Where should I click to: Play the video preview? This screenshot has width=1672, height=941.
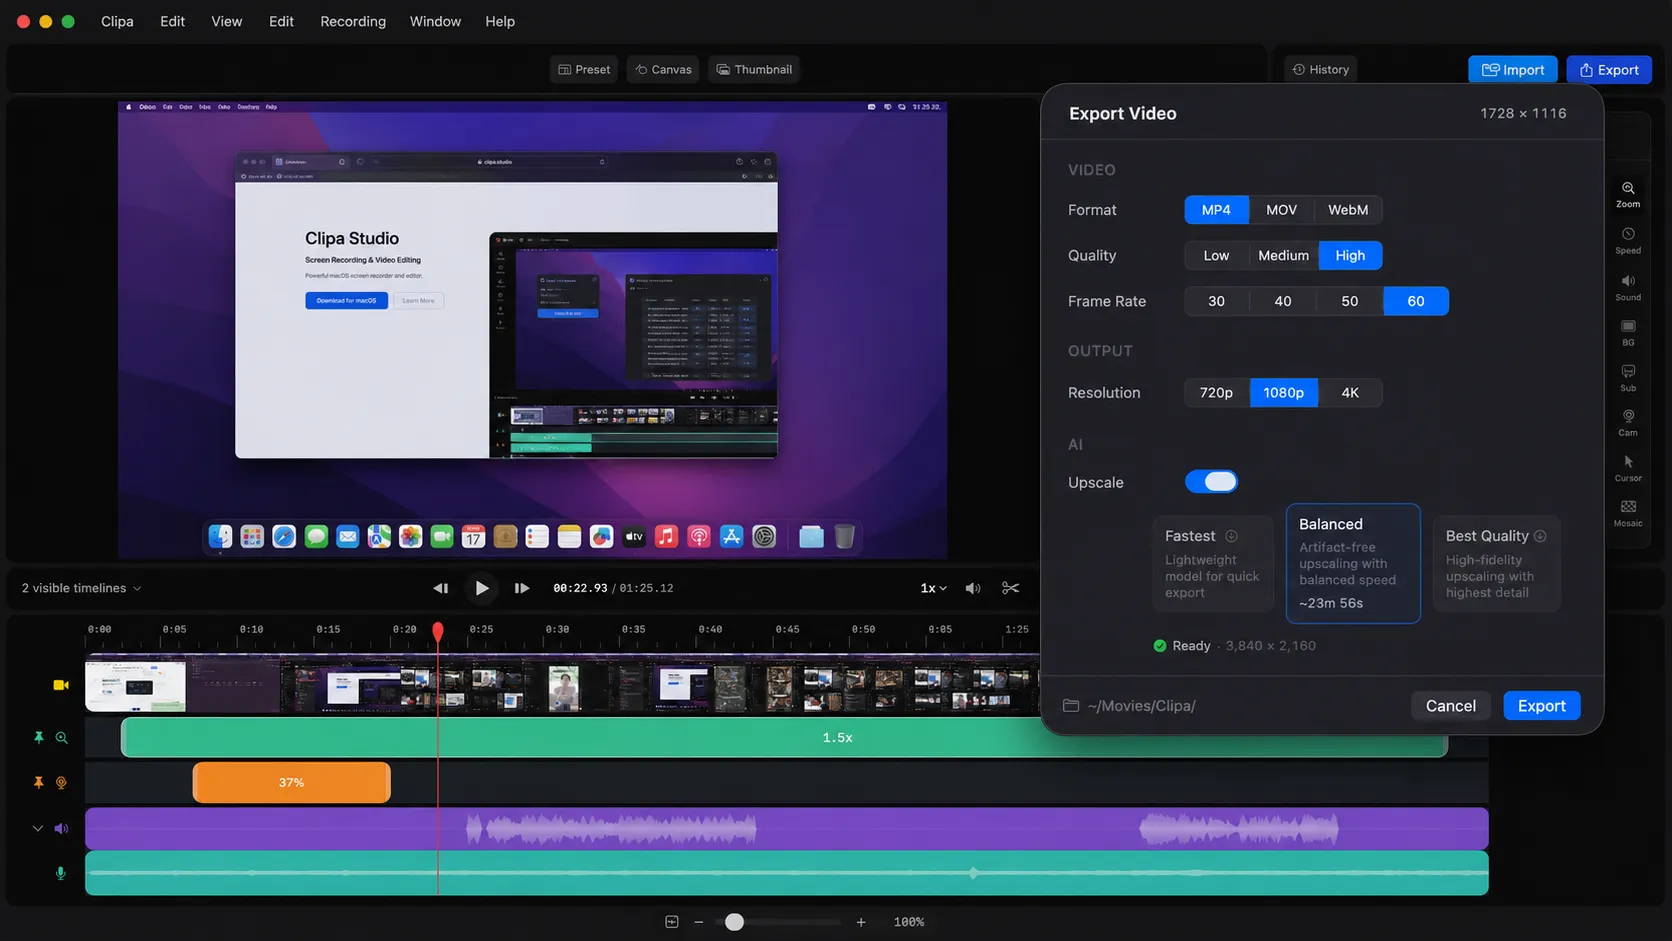click(x=482, y=588)
